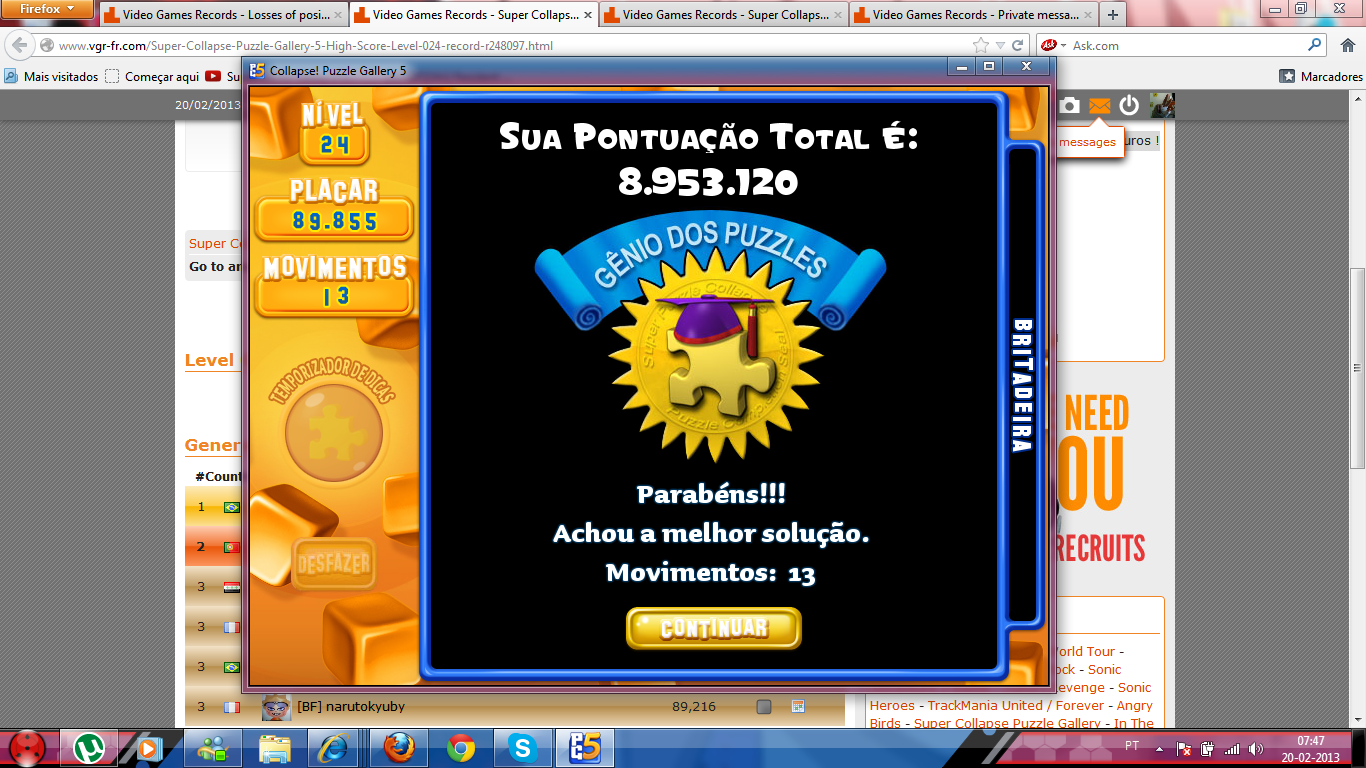
Task: Open Skype from the taskbar
Action: pos(521,747)
